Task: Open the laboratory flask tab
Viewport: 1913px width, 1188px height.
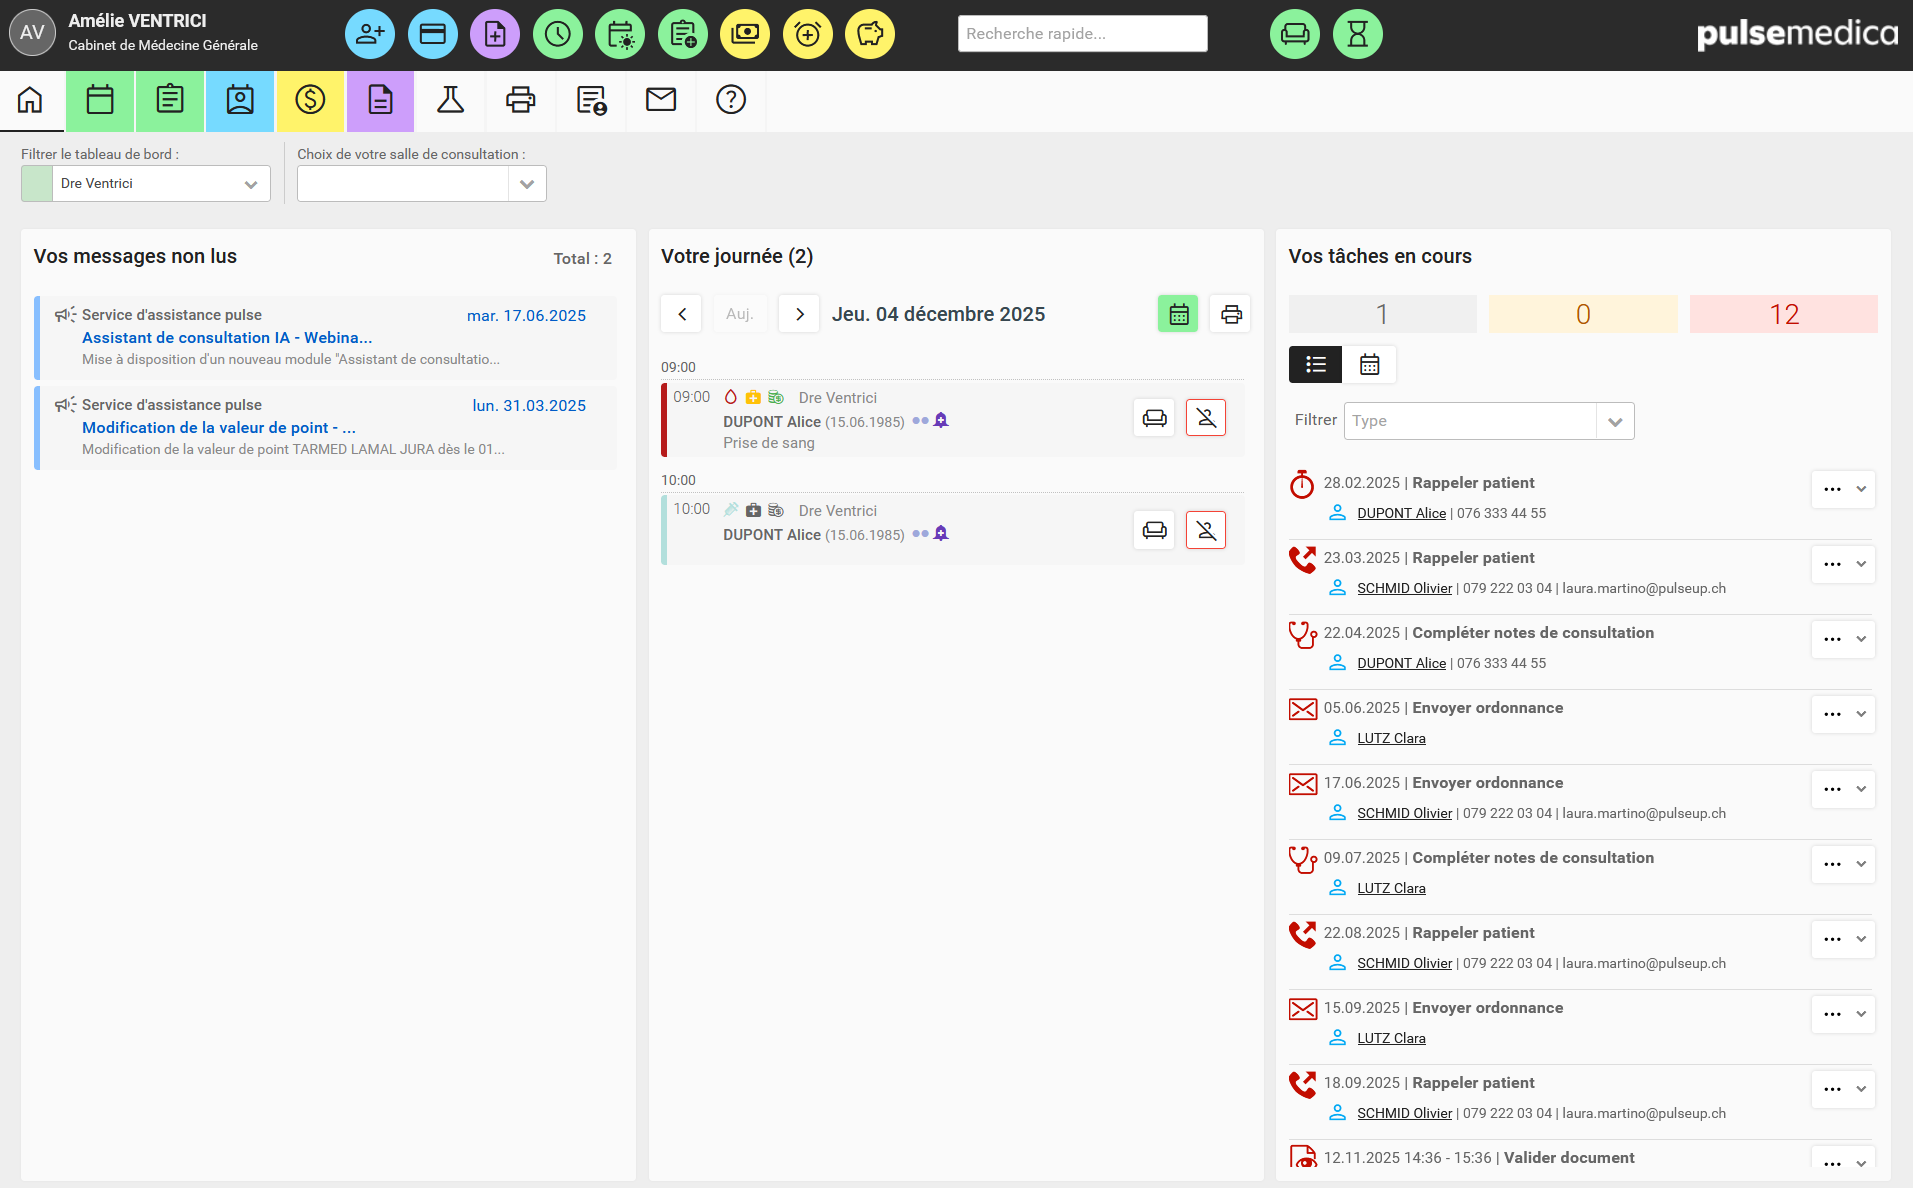Action: [450, 100]
